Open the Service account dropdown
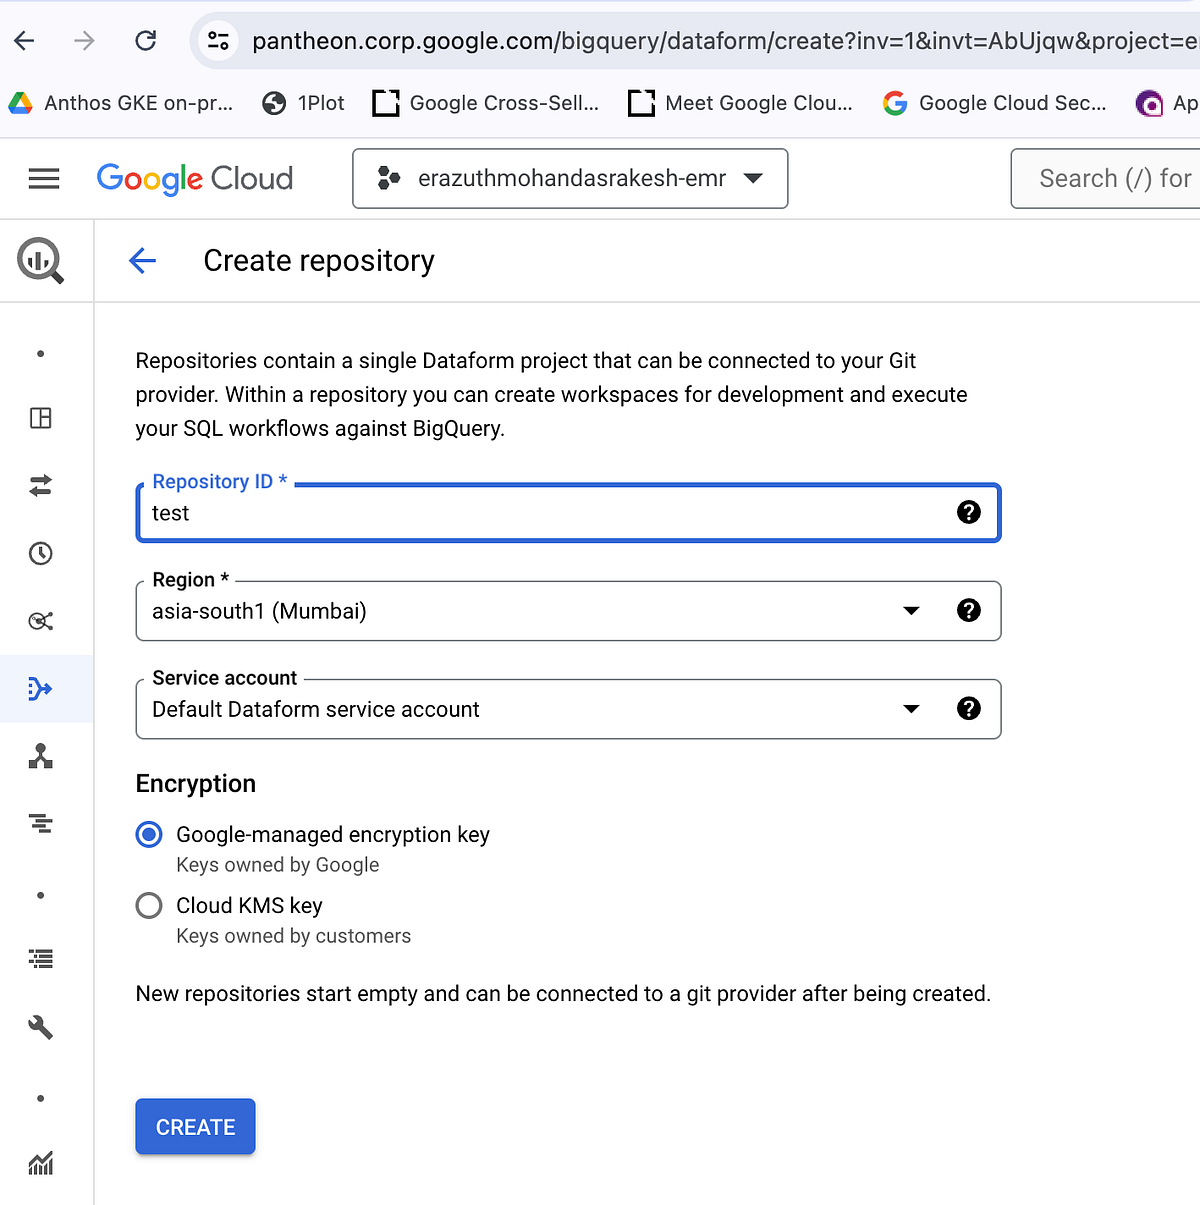This screenshot has width=1200, height=1205. click(911, 708)
